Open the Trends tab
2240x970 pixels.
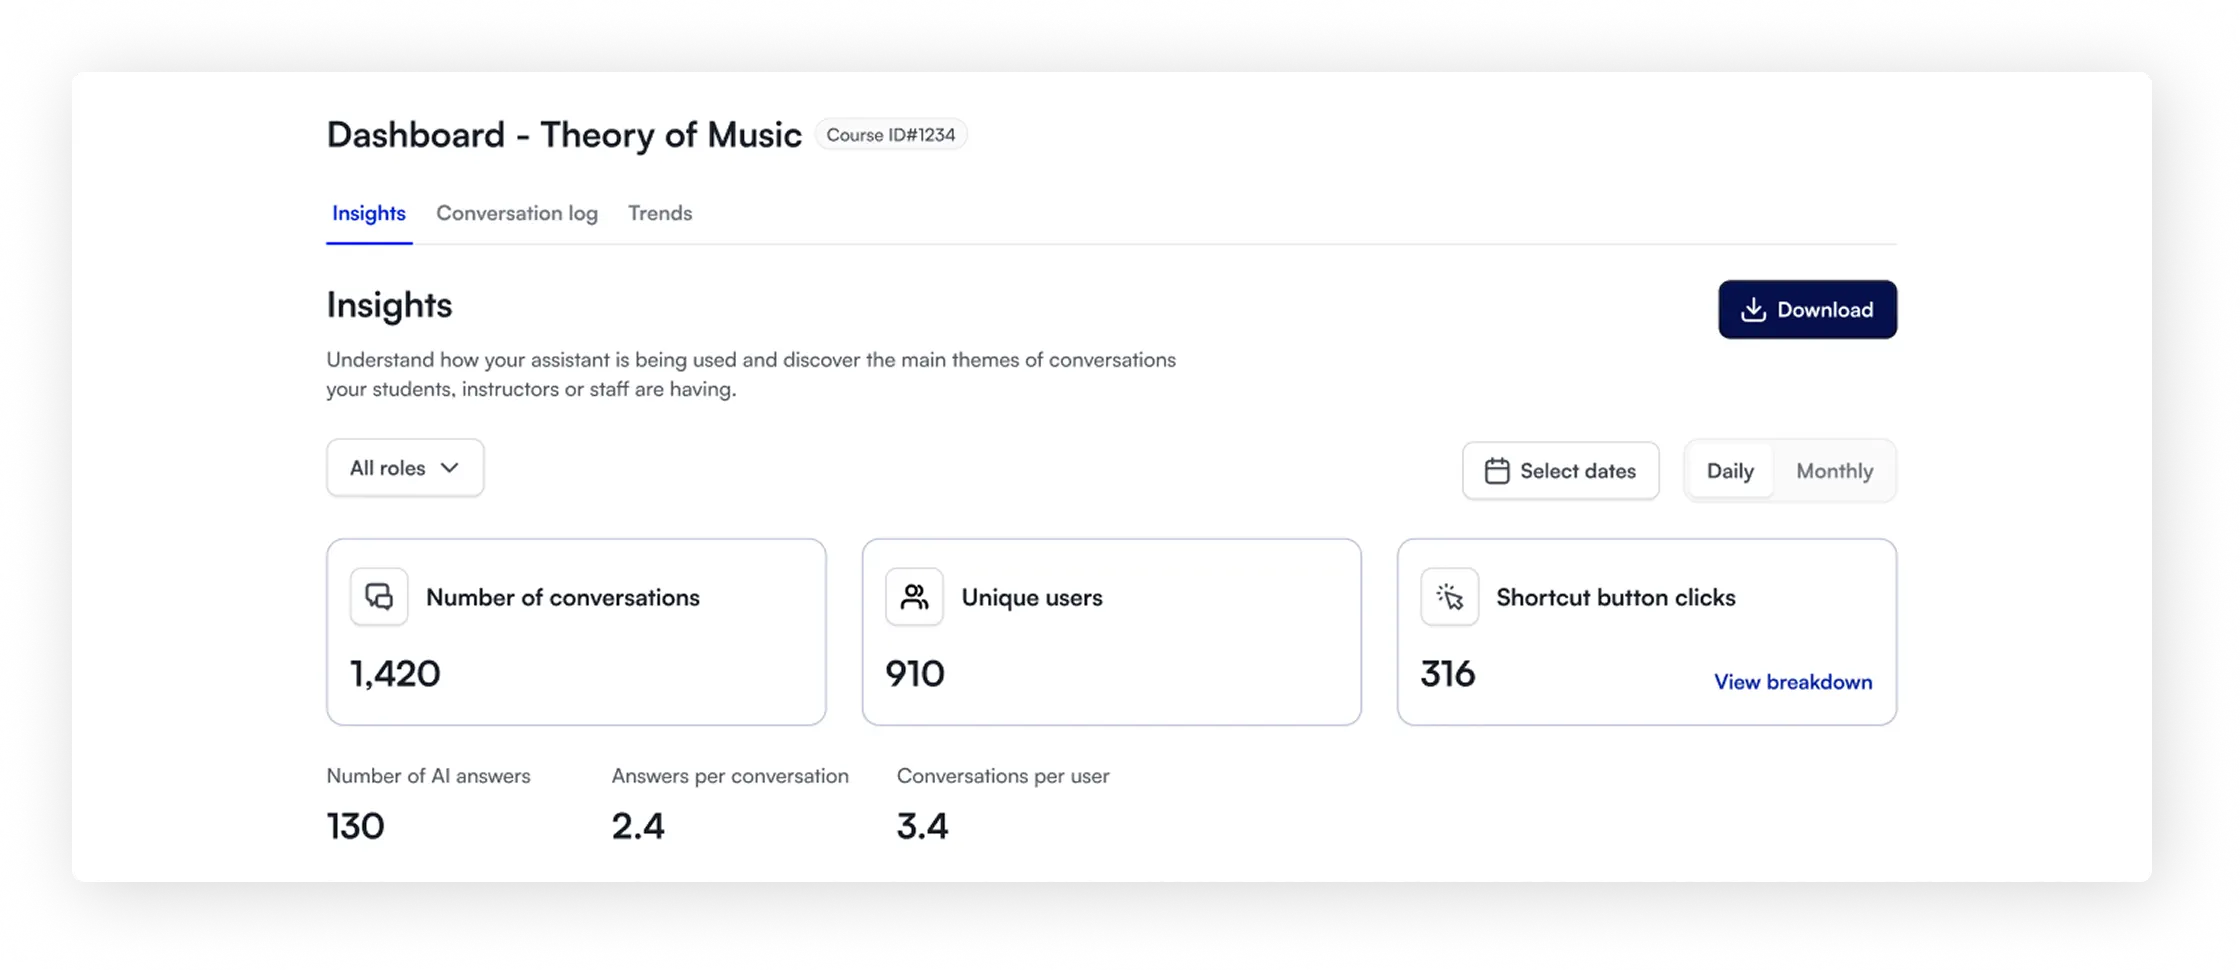[660, 213]
